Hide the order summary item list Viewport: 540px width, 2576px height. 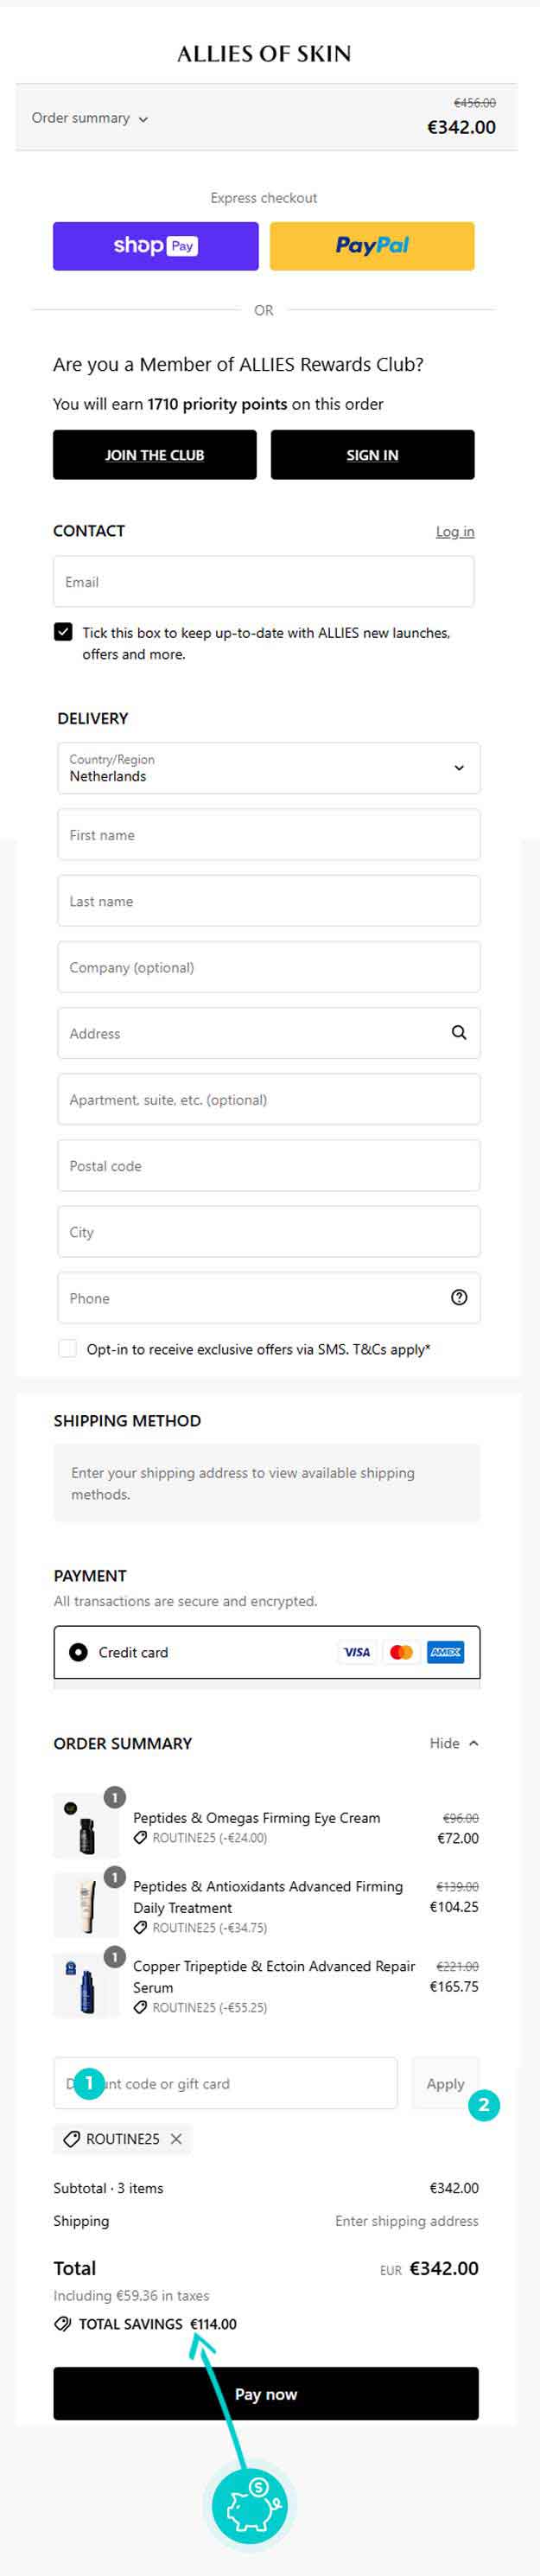454,1743
